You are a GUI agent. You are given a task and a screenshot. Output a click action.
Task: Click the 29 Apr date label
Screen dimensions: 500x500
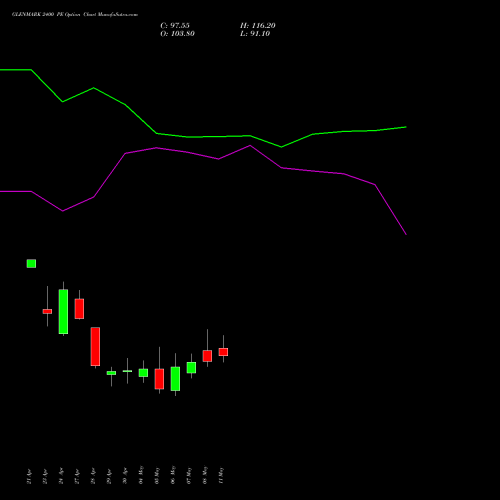click(x=109, y=477)
